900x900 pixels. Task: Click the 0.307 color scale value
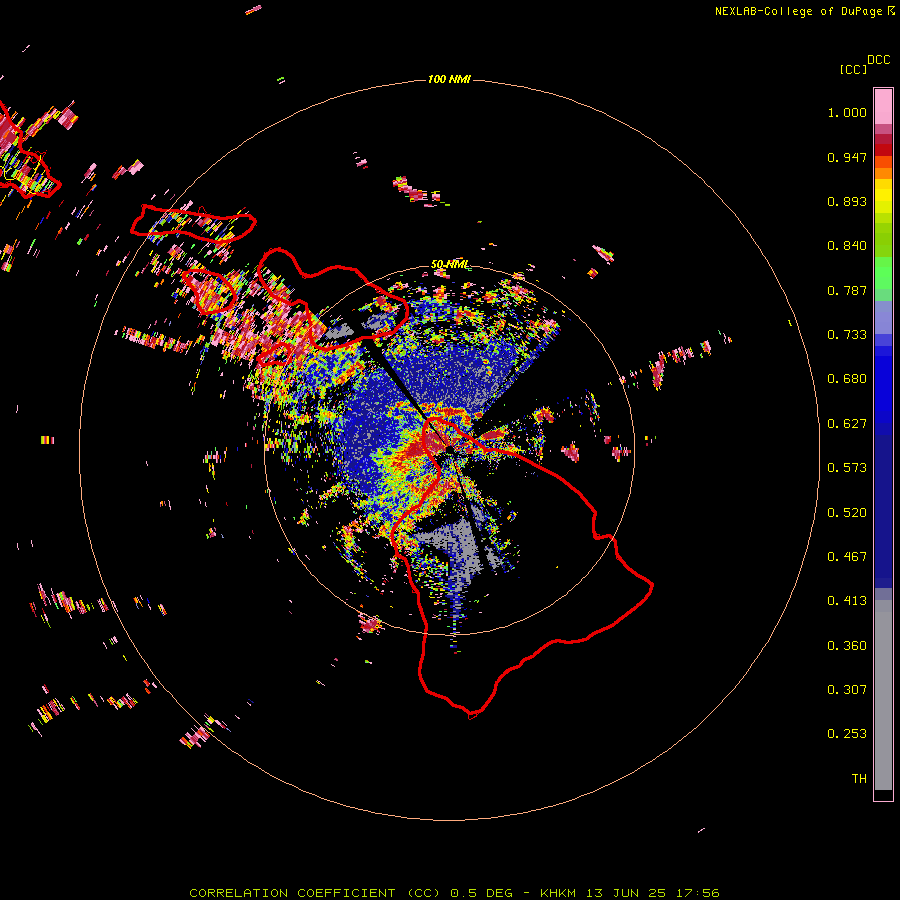[x=847, y=690]
